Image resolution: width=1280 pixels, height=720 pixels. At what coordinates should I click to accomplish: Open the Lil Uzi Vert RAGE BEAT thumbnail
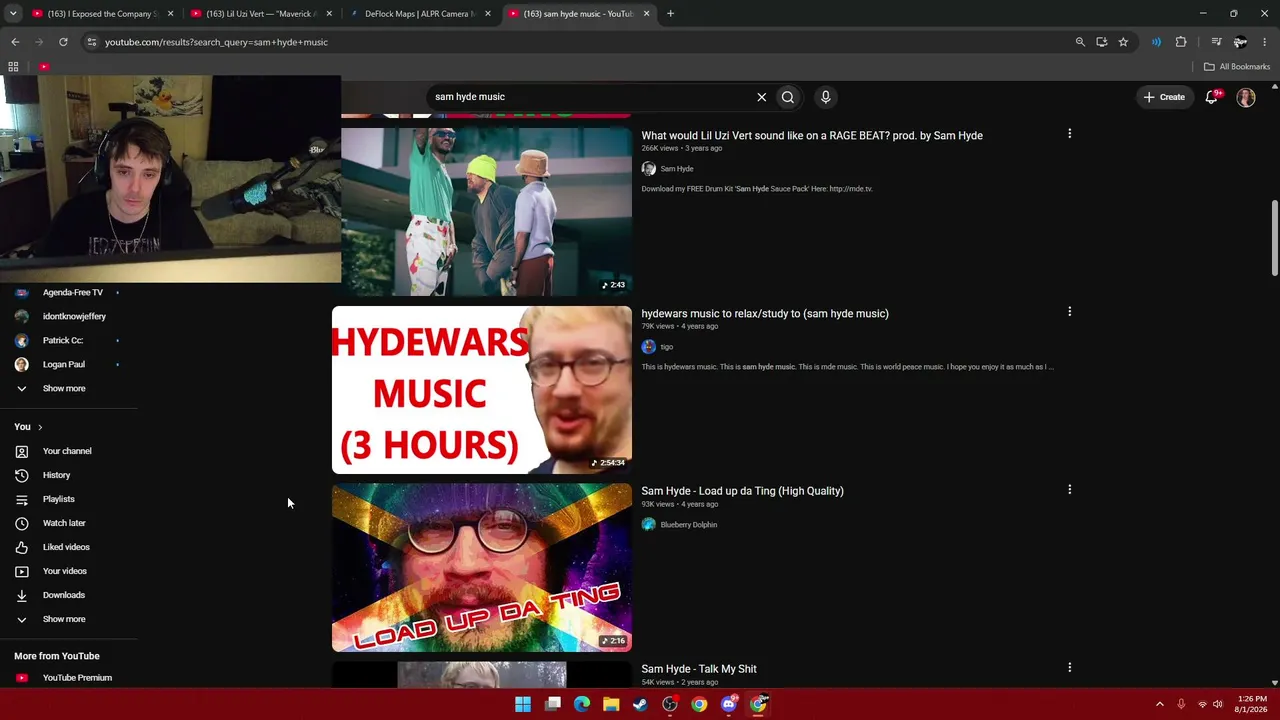pyautogui.click(x=486, y=212)
